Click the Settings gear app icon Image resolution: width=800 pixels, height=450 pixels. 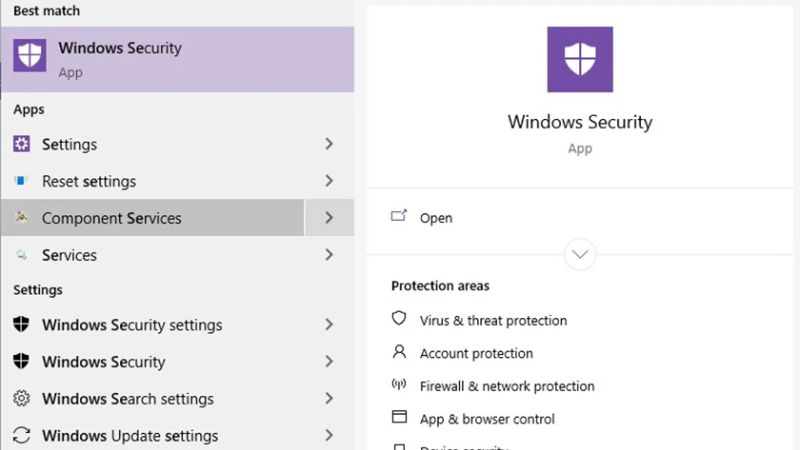coord(21,144)
